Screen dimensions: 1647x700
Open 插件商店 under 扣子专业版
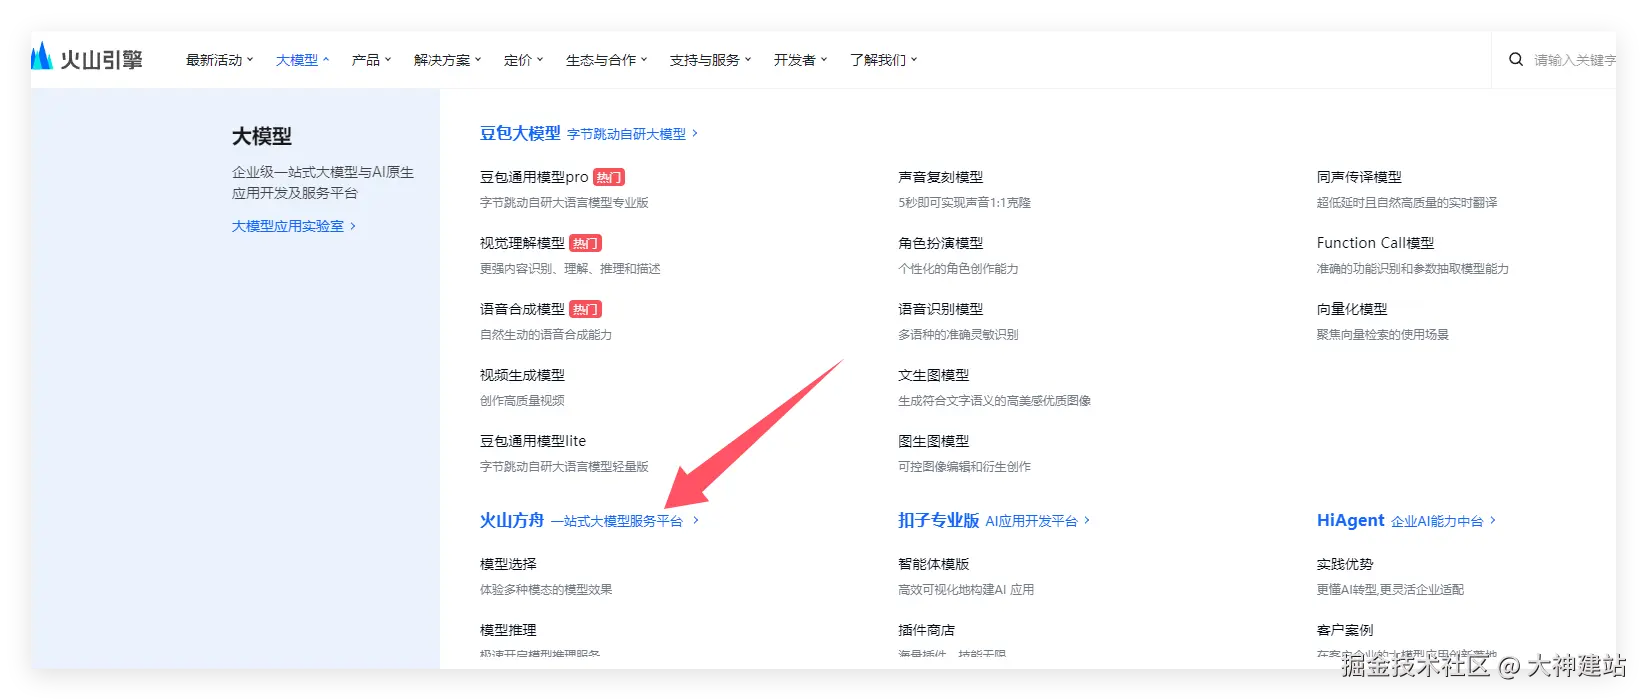[926, 630]
